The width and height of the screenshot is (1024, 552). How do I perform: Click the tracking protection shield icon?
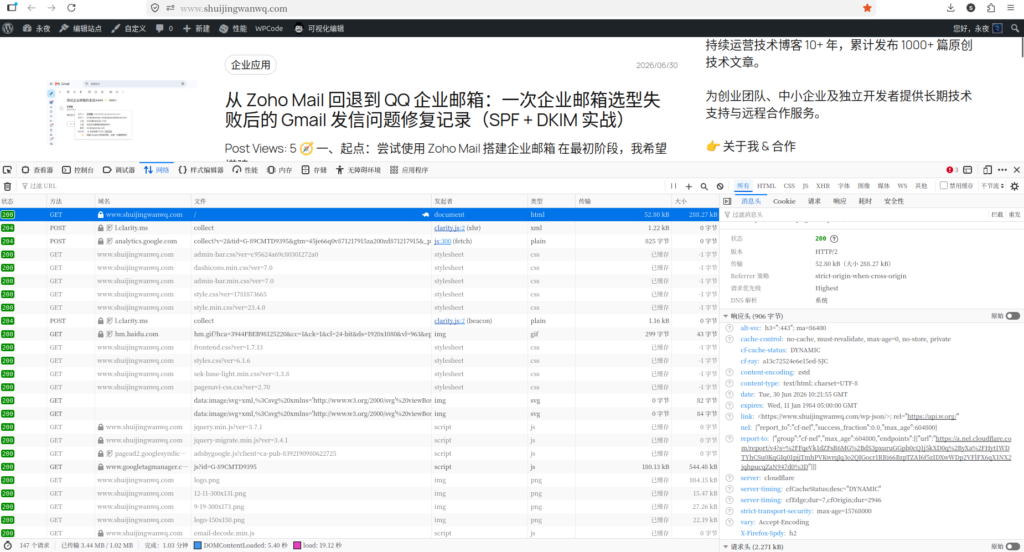point(155,8)
